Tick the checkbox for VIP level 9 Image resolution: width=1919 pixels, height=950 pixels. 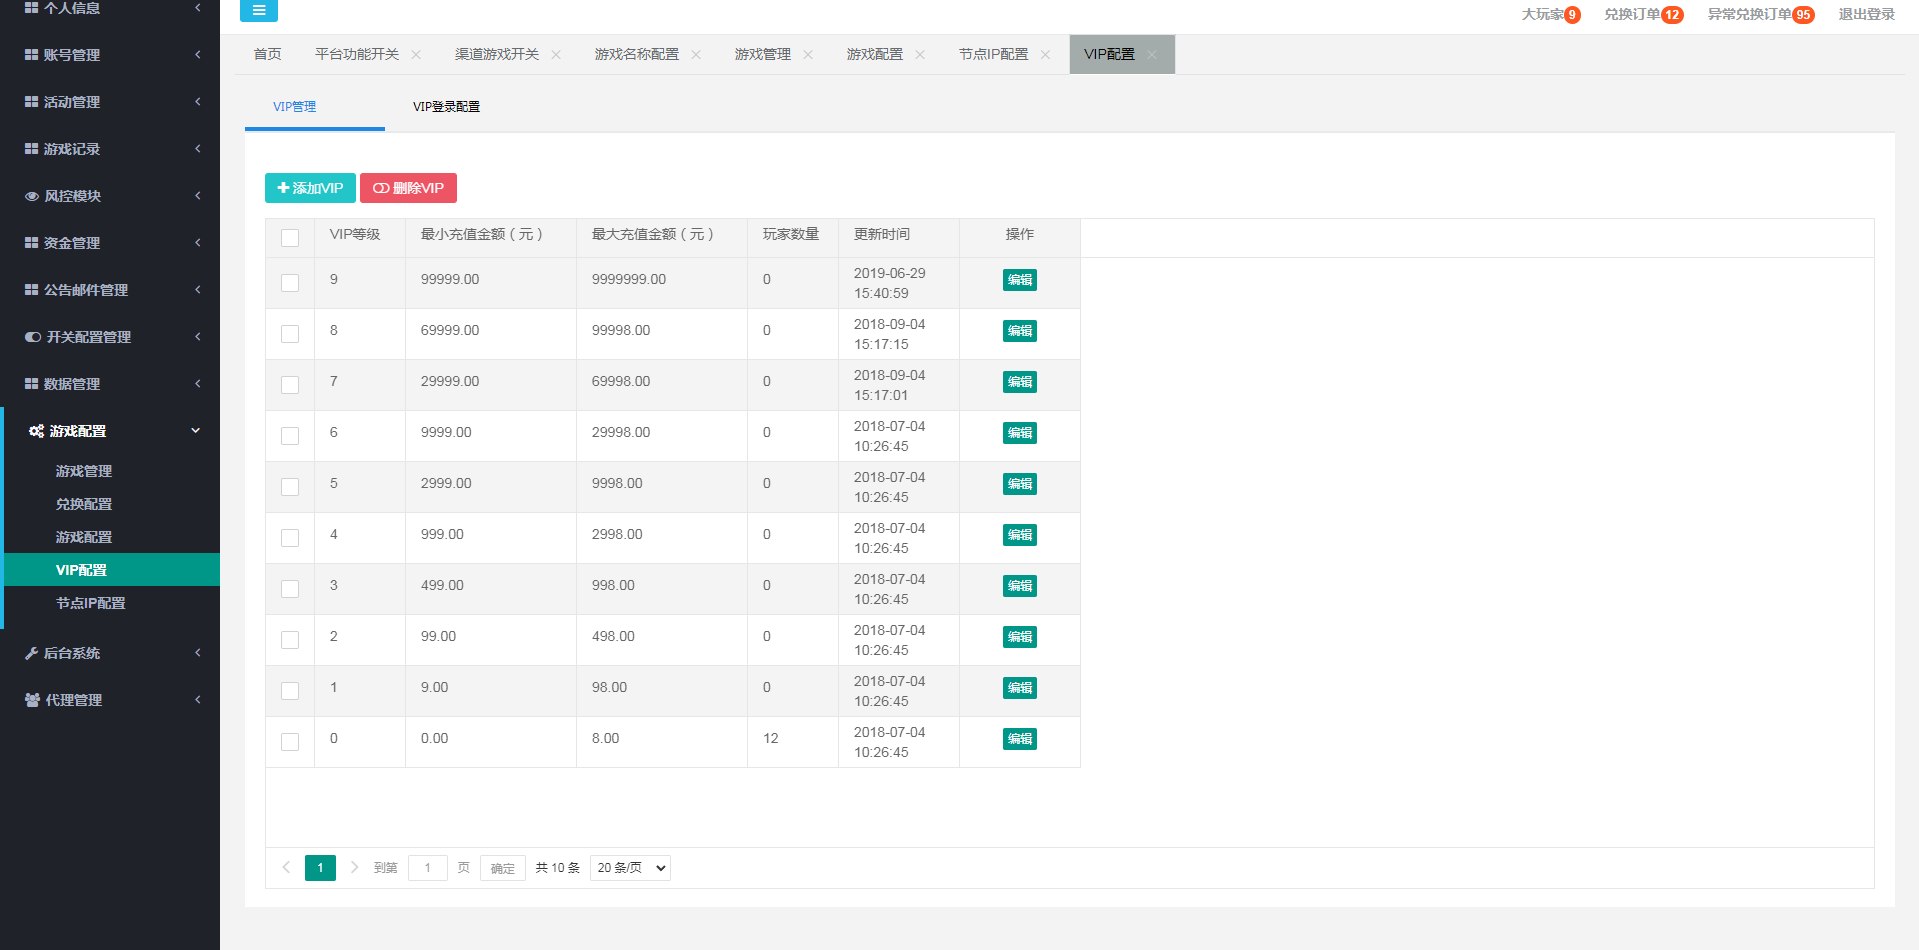pyautogui.click(x=290, y=283)
